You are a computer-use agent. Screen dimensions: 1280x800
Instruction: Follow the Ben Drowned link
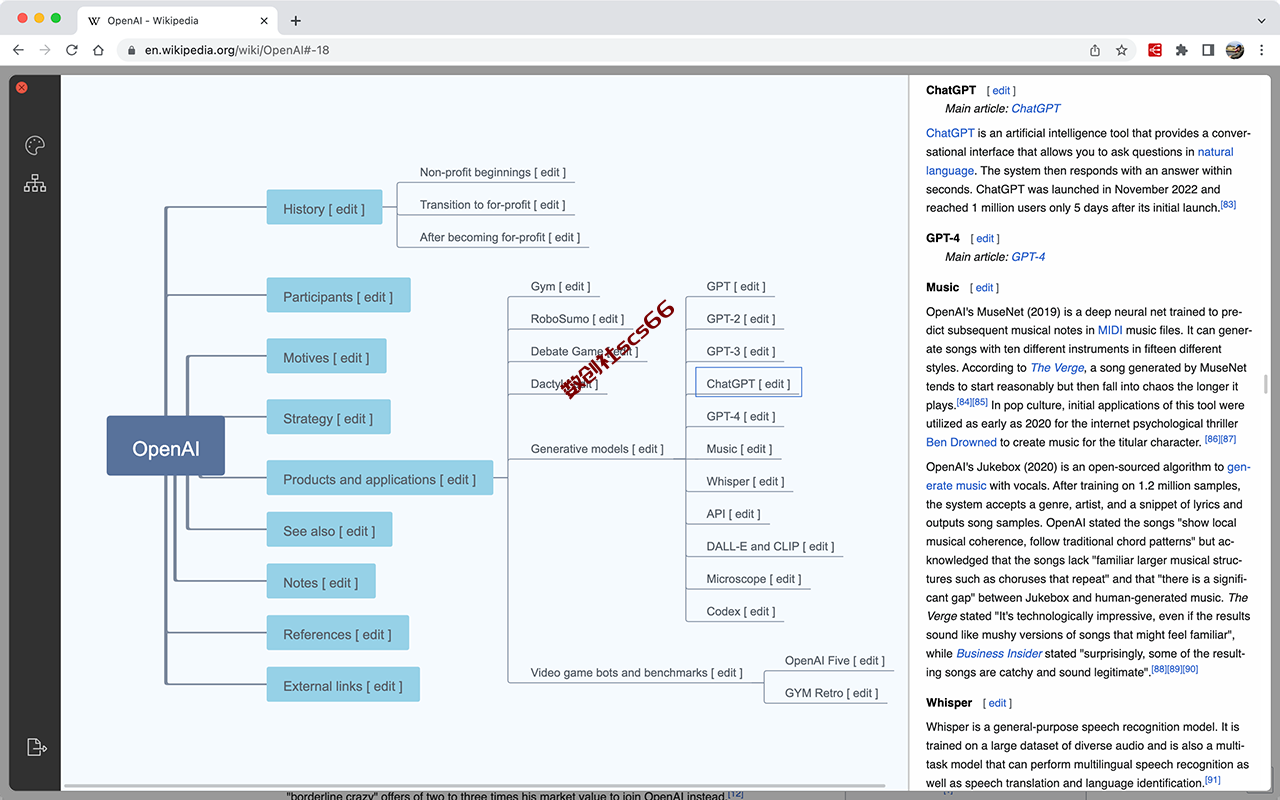(x=961, y=442)
